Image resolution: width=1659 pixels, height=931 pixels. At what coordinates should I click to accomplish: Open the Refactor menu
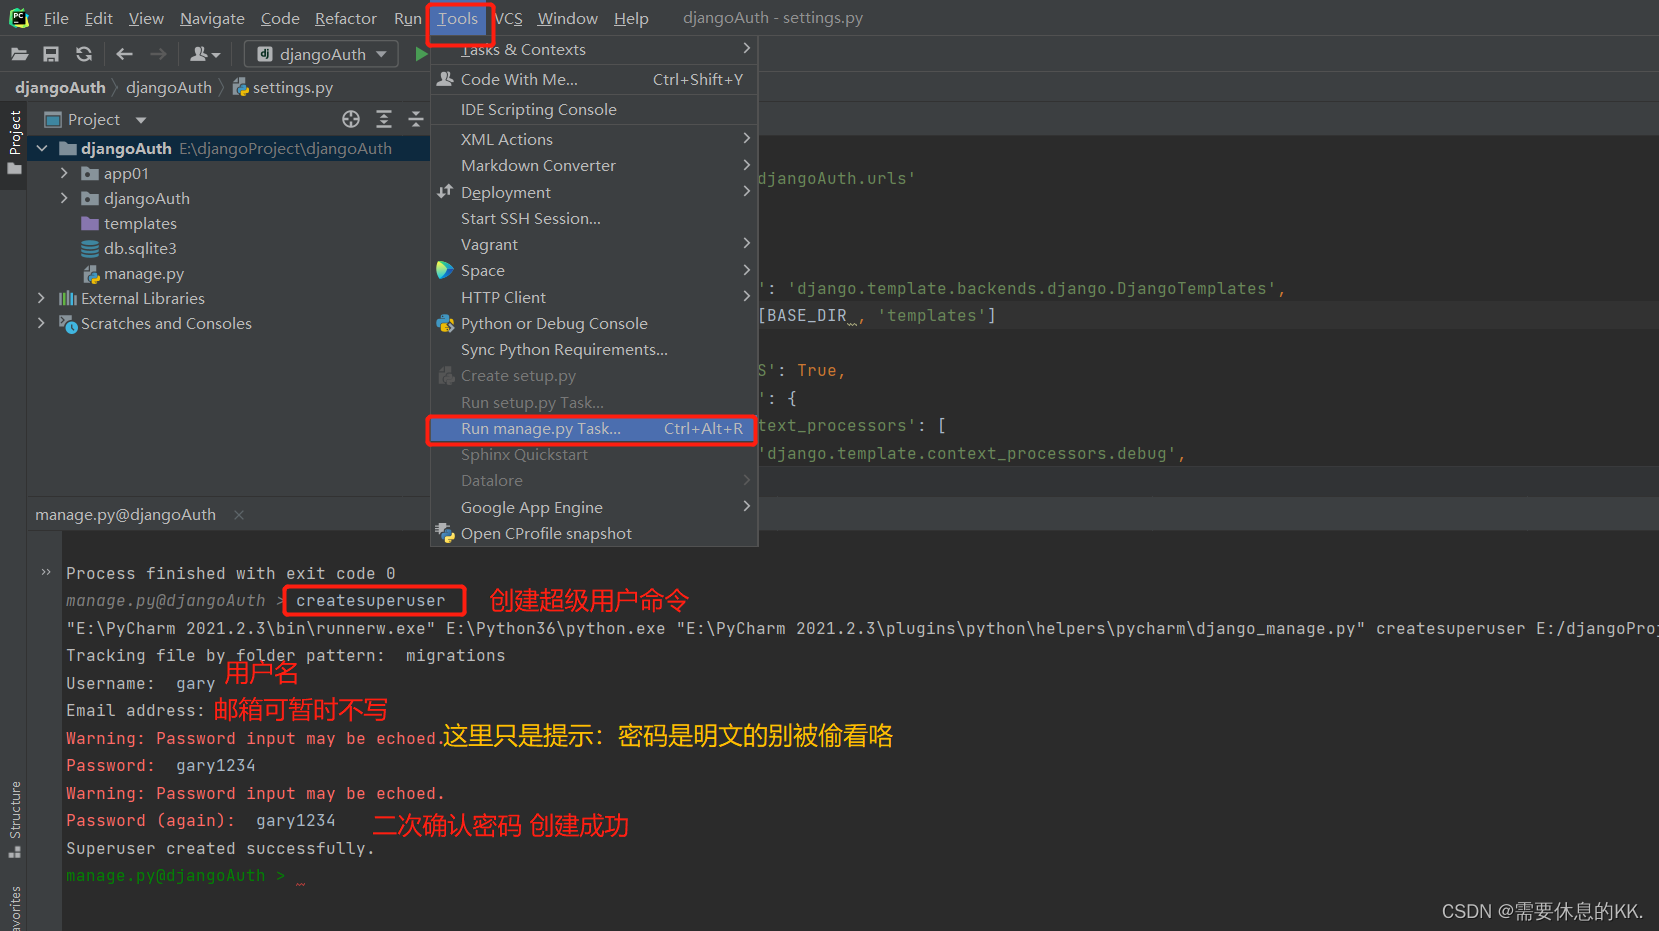click(346, 18)
